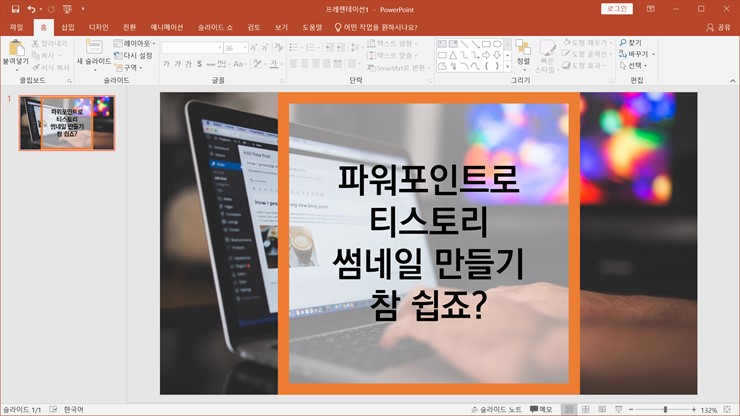Open 클립보드 dialog launcher
Viewport: 740px width, 416px height.
[69, 81]
